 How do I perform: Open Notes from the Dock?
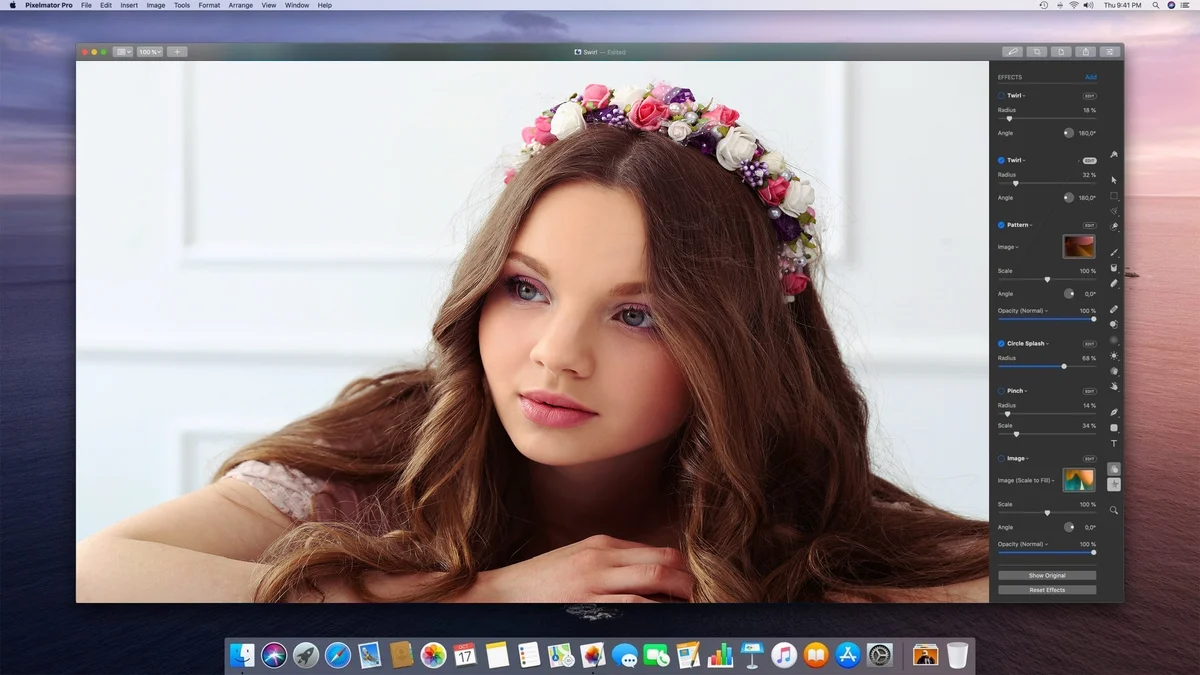497,655
